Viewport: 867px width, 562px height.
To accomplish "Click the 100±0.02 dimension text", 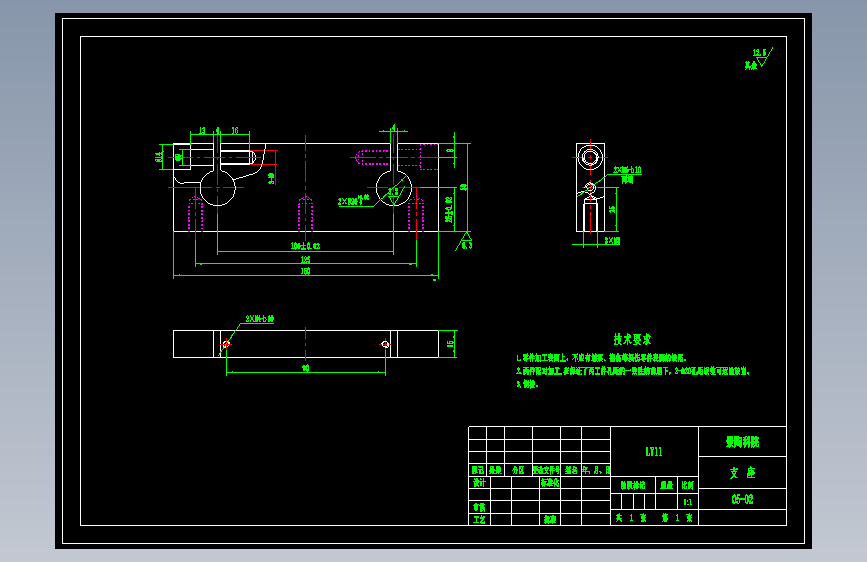I will click(305, 246).
